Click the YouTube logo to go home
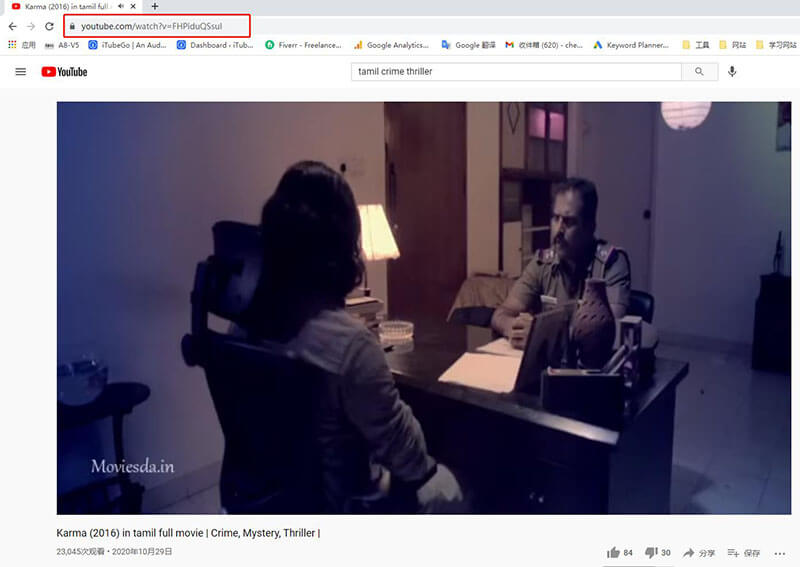This screenshot has width=800, height=567. point(64,72)
